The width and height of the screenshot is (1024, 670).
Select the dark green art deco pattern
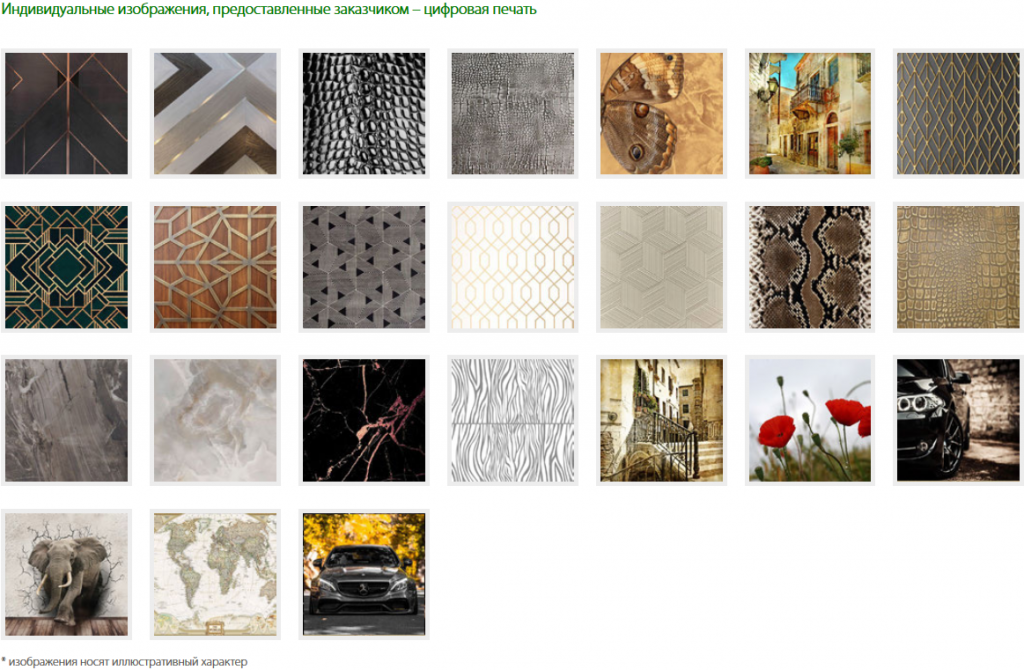click(x=66, y=267)
